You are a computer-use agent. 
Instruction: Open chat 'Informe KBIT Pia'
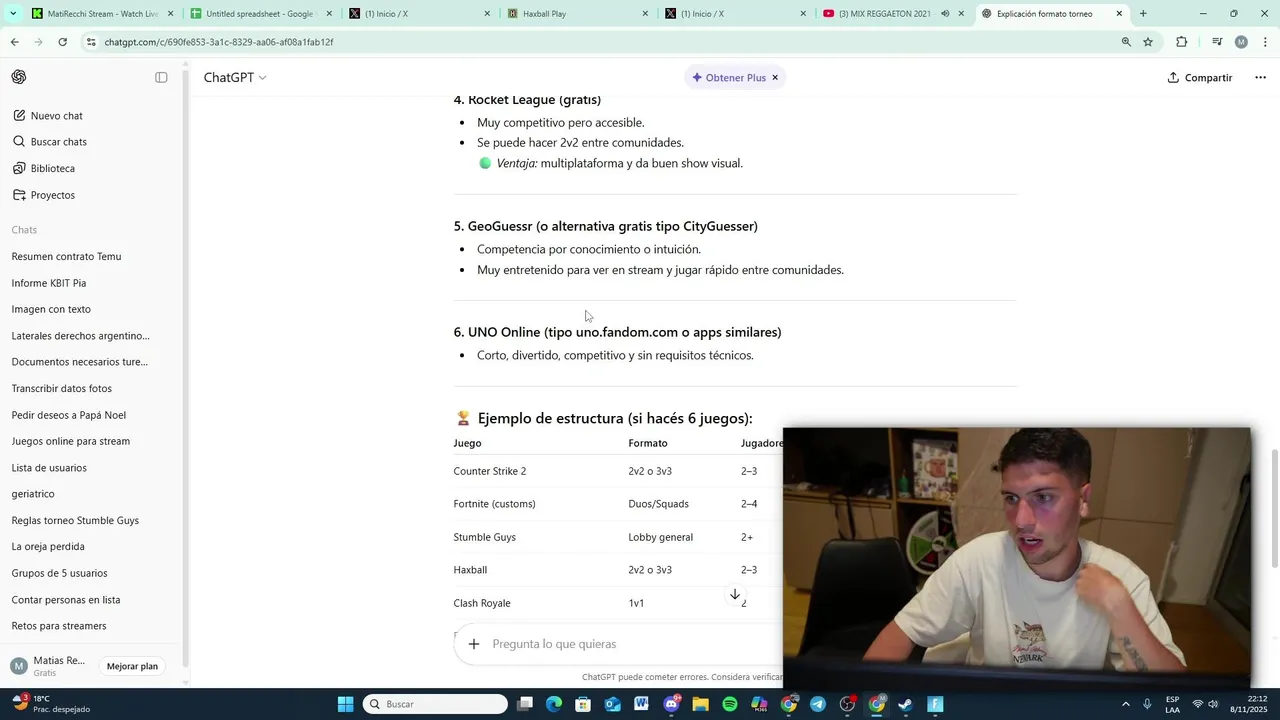(x=49, y=283)
